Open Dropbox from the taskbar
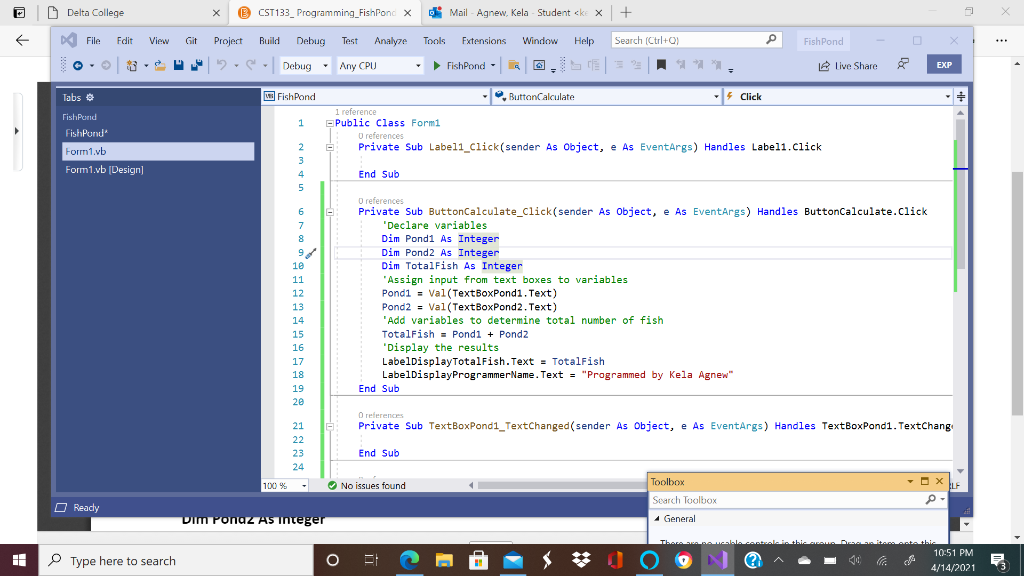 (581, 560)
